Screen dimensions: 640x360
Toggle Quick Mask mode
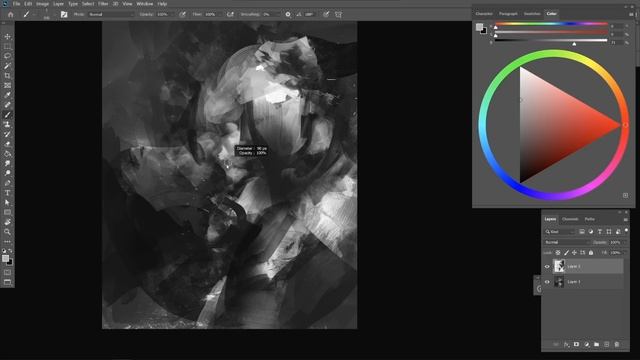7,272
